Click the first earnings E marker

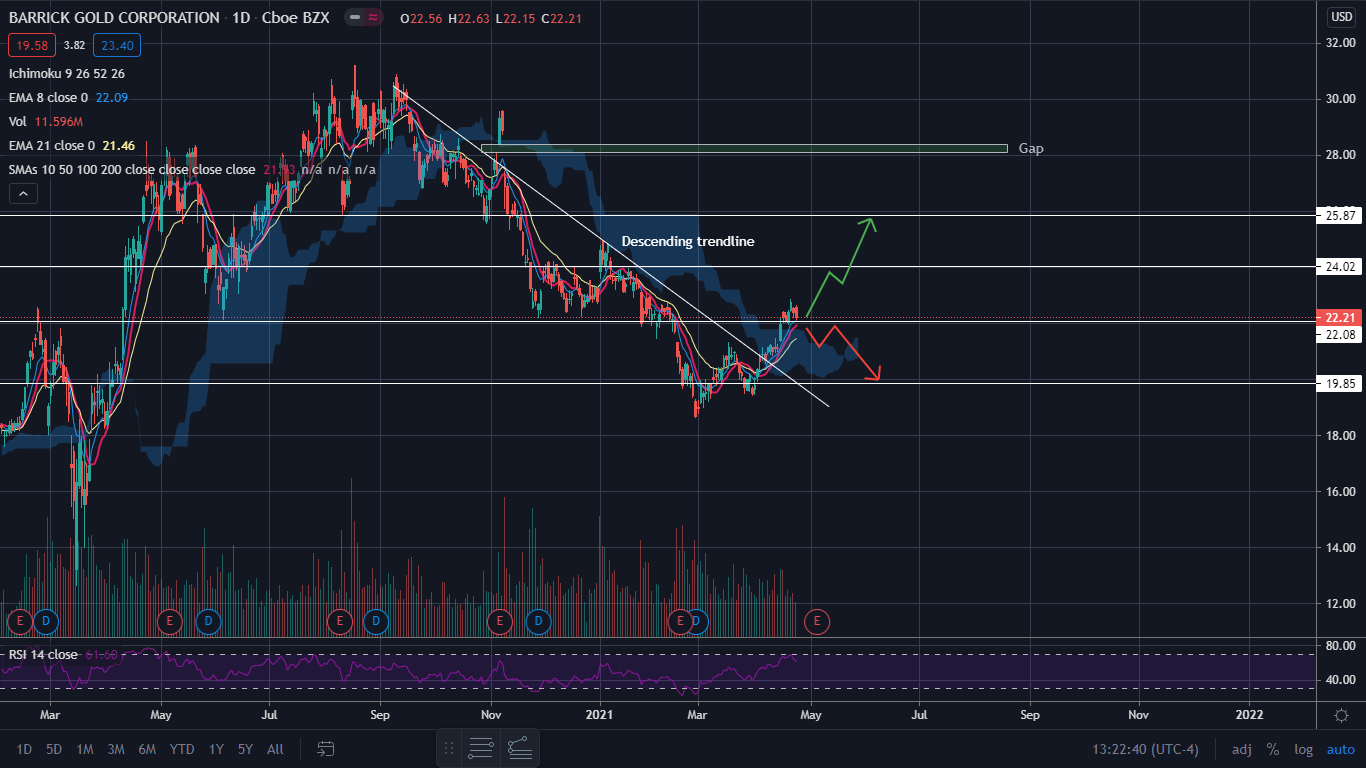(19, 622)
